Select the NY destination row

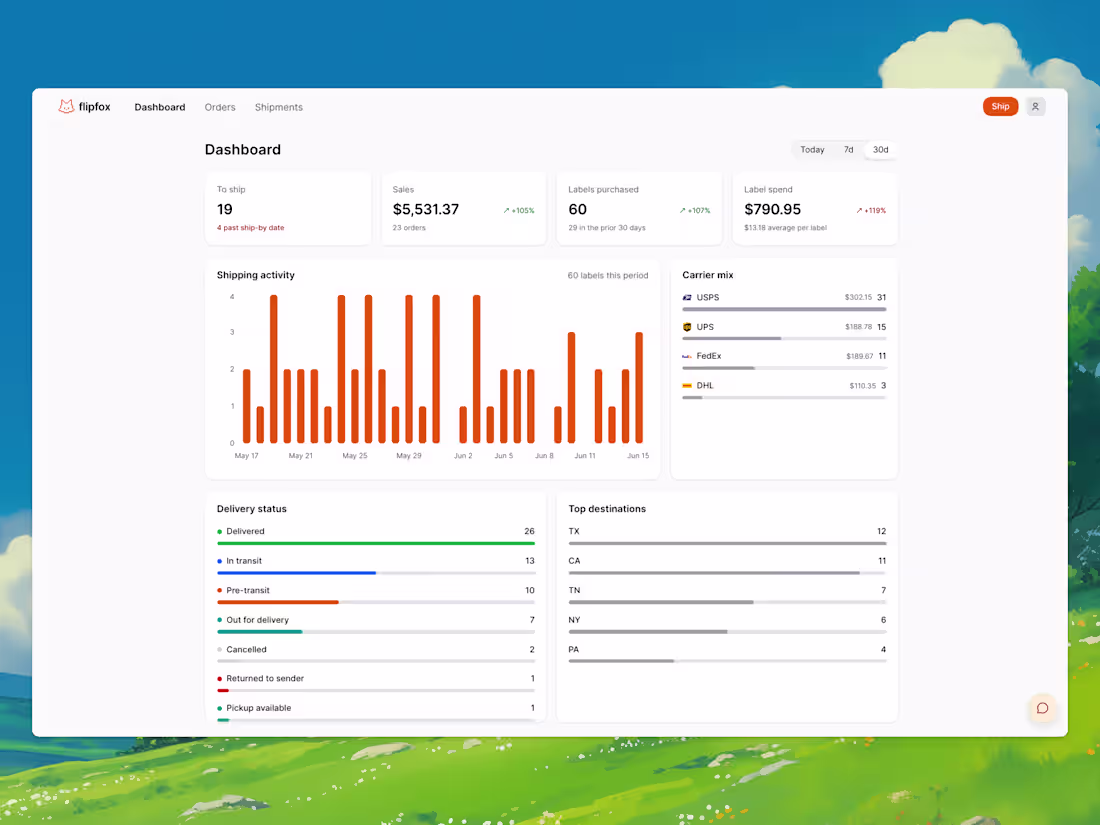tap(727, 624)
